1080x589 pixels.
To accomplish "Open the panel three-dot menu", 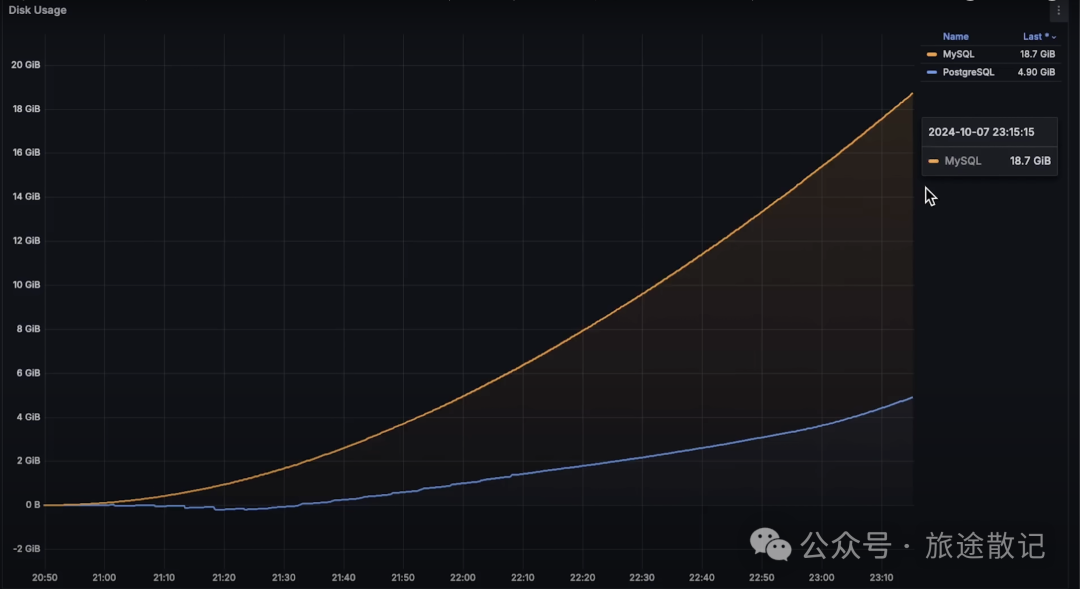I will pos(1059,11).
